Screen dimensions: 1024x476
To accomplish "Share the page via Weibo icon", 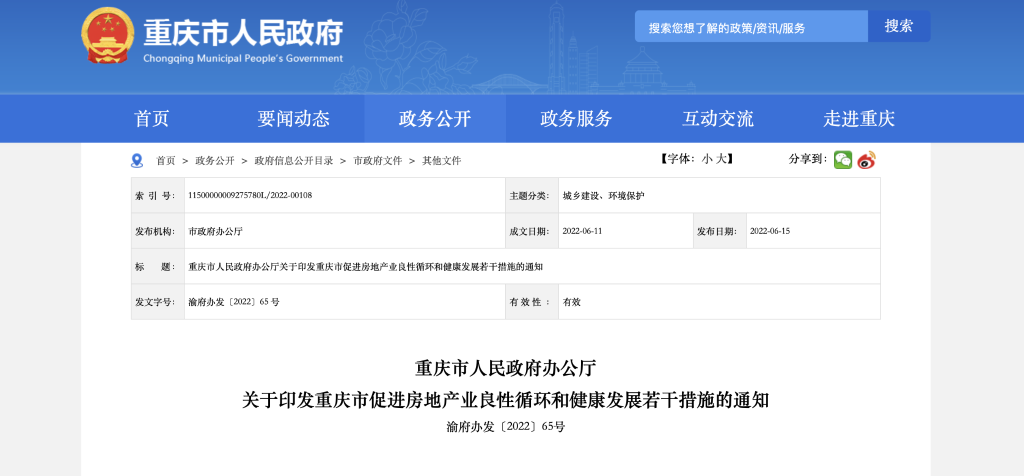I will (x=866, y=160).
